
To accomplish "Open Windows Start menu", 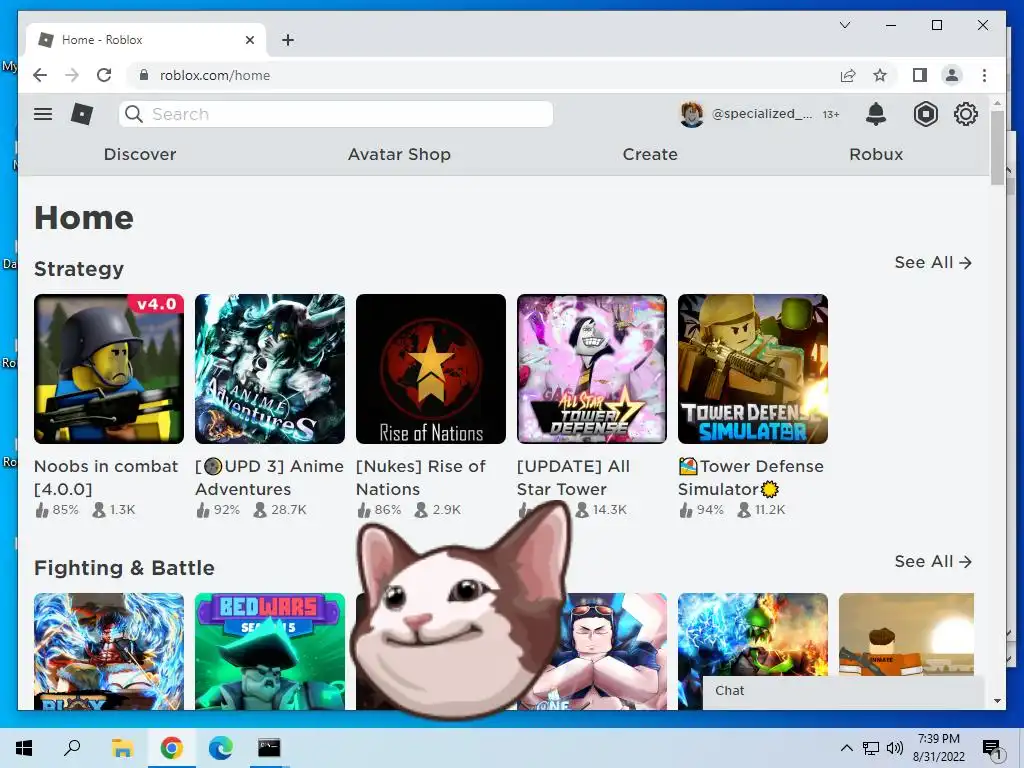I will pyautogui.click(x=24, y=748).
